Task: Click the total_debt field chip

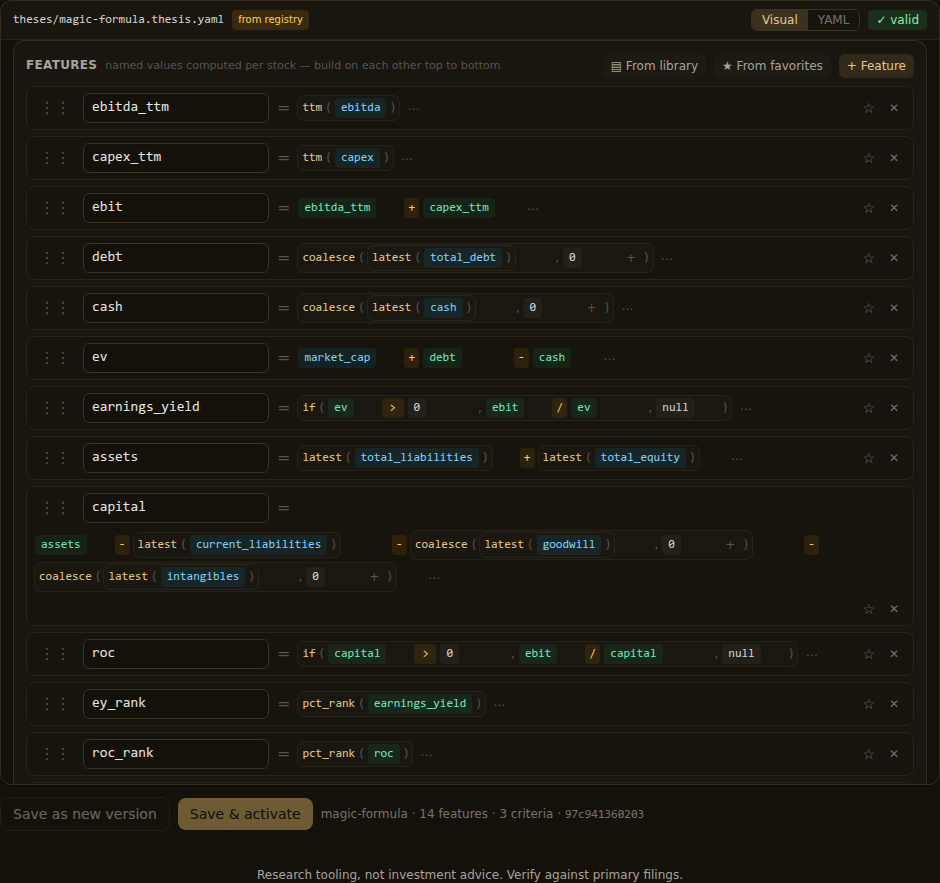Action: click(463, 257)
